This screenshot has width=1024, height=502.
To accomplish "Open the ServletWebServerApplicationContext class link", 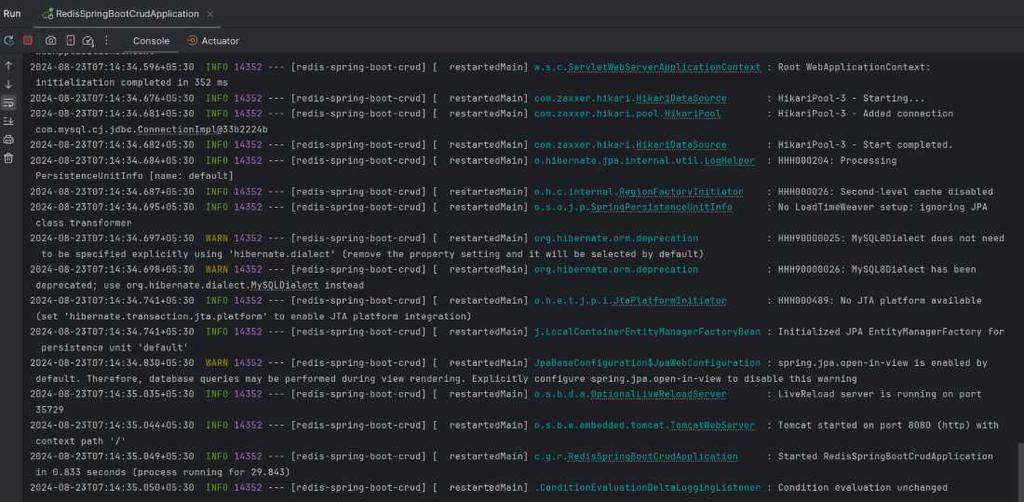I will (664, 67).
